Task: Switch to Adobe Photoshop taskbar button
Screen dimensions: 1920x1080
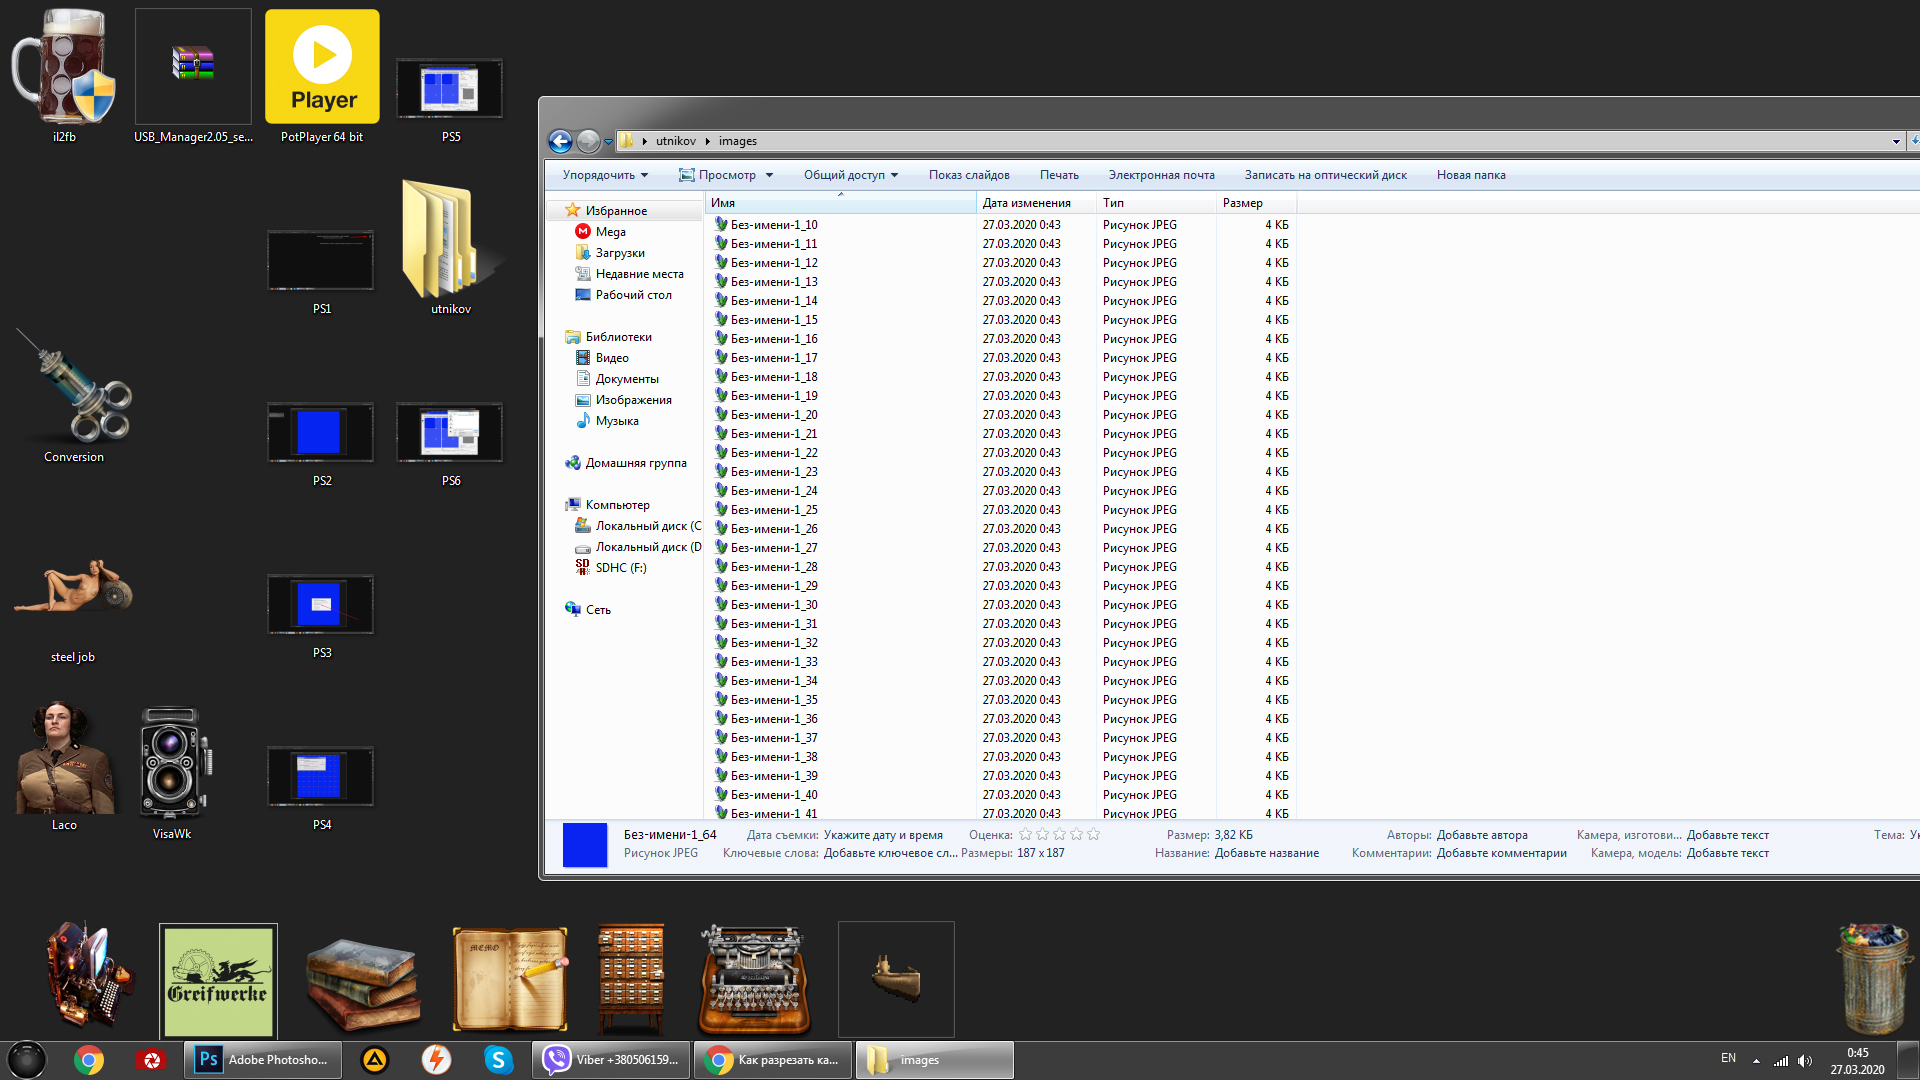Action: pyautogui.click(x=262, y=1060)
